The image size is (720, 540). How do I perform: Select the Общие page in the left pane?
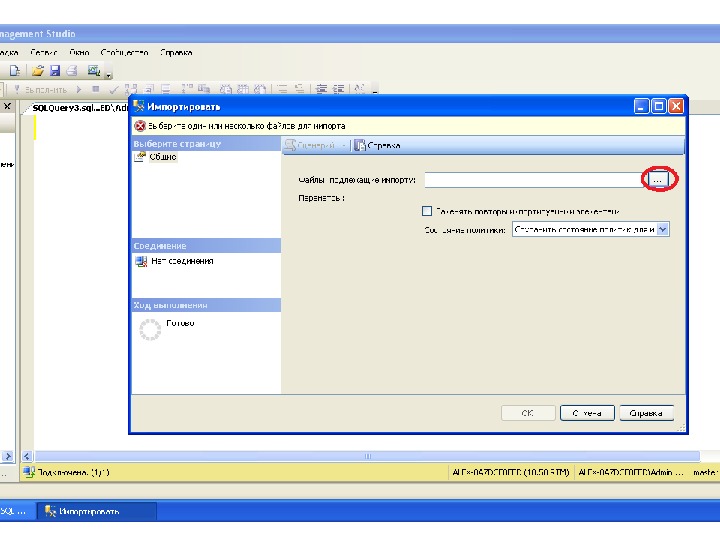click(163, 157)
